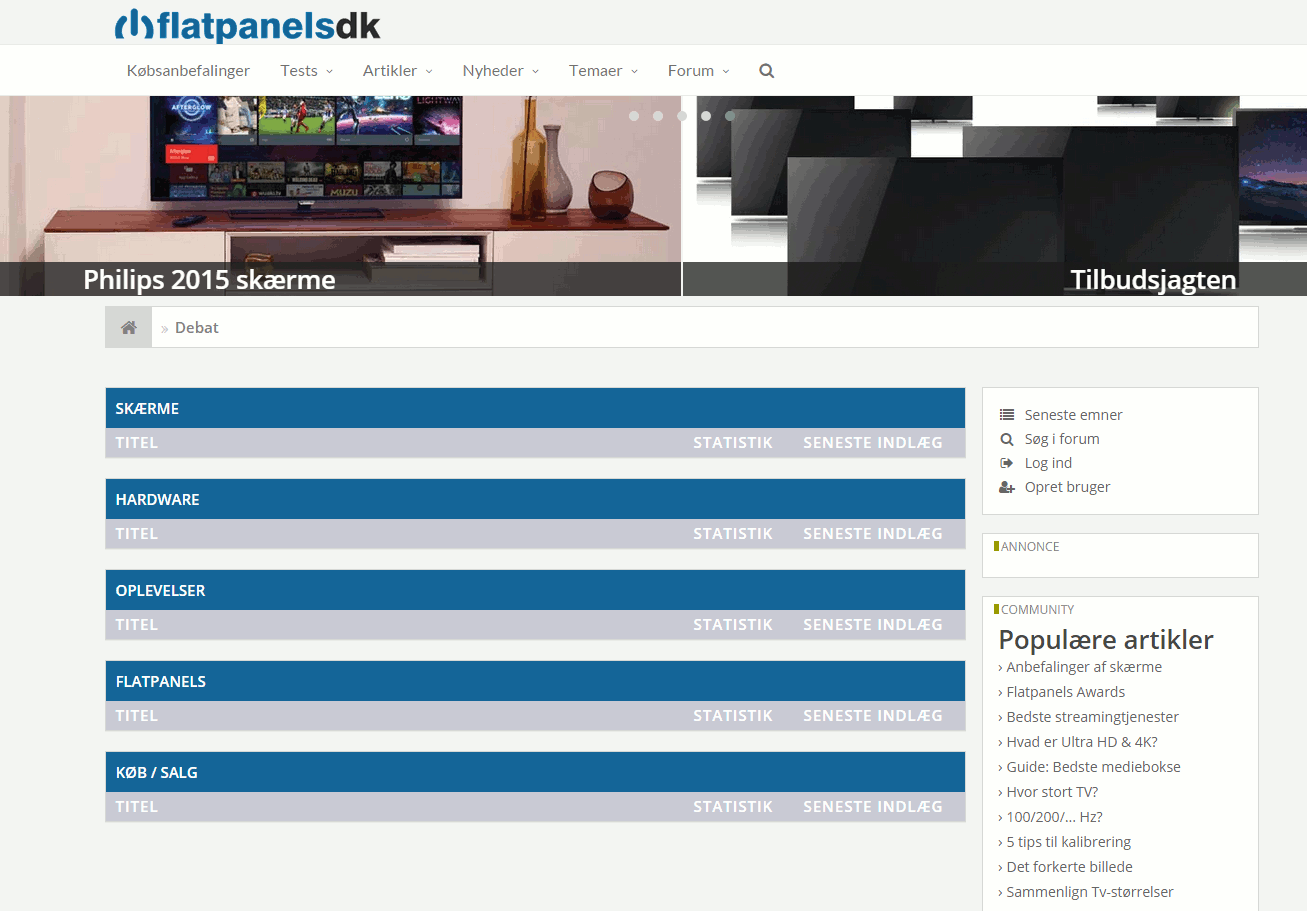The image size is (1307, 911).
Task: Click the magnifier icon beside Søg i forum
Action: (x=1007, y=439)
